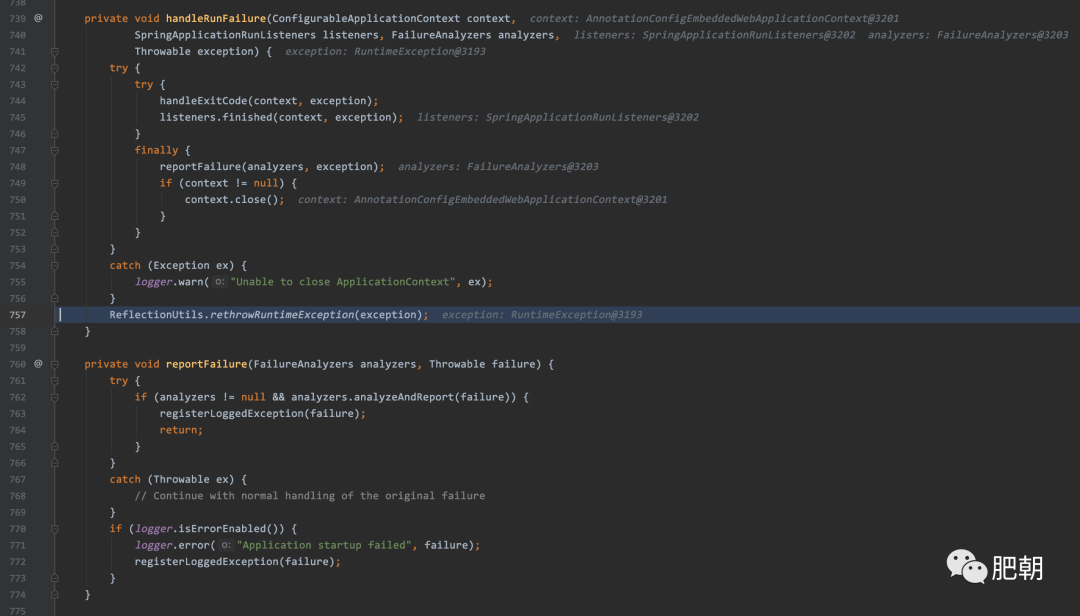Viewport: 1080px width, 616px height.
Task: Click the @ gutter icon beside handleRunFailure
Action: [x=39, y=18]
